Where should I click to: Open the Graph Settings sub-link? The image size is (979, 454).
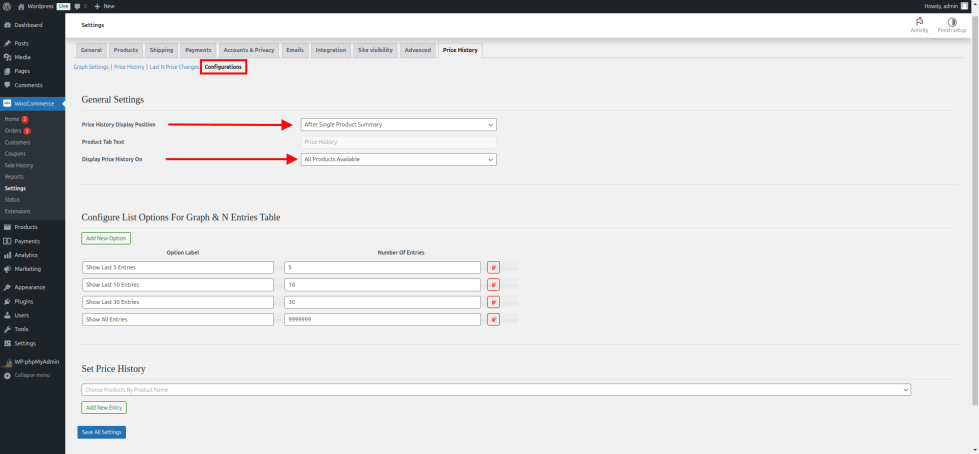point(91,66)
